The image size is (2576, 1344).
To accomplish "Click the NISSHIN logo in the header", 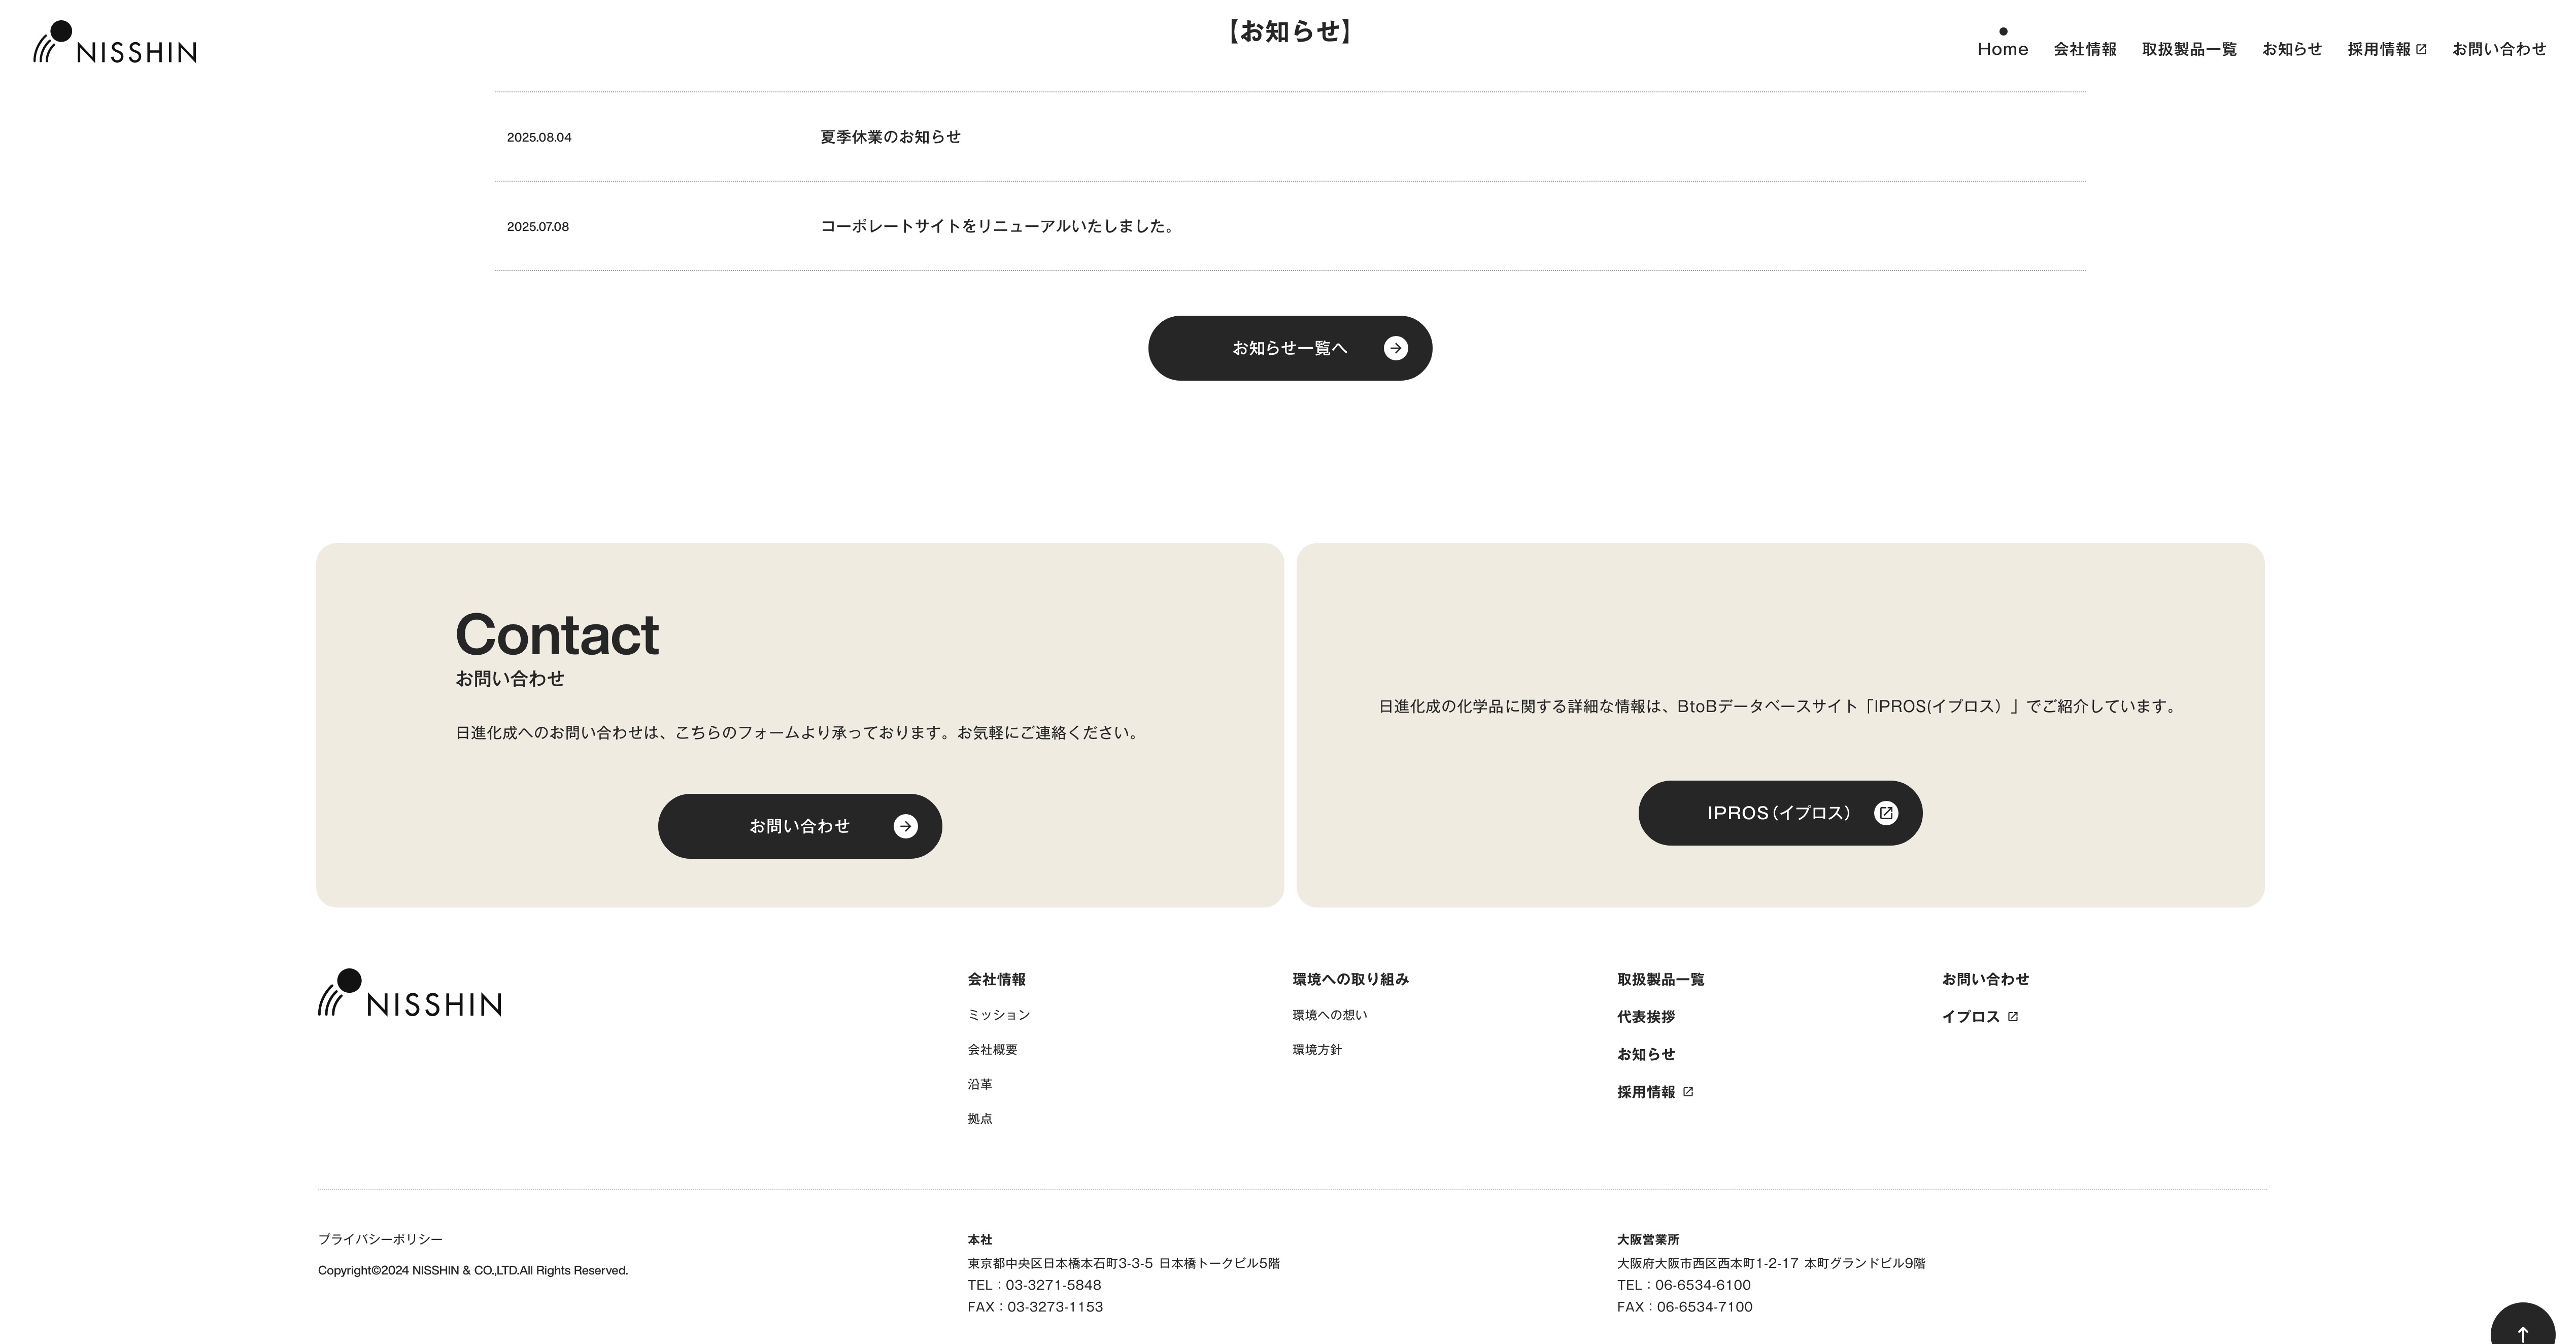I will pyautogui.click(x=115, y=43).
